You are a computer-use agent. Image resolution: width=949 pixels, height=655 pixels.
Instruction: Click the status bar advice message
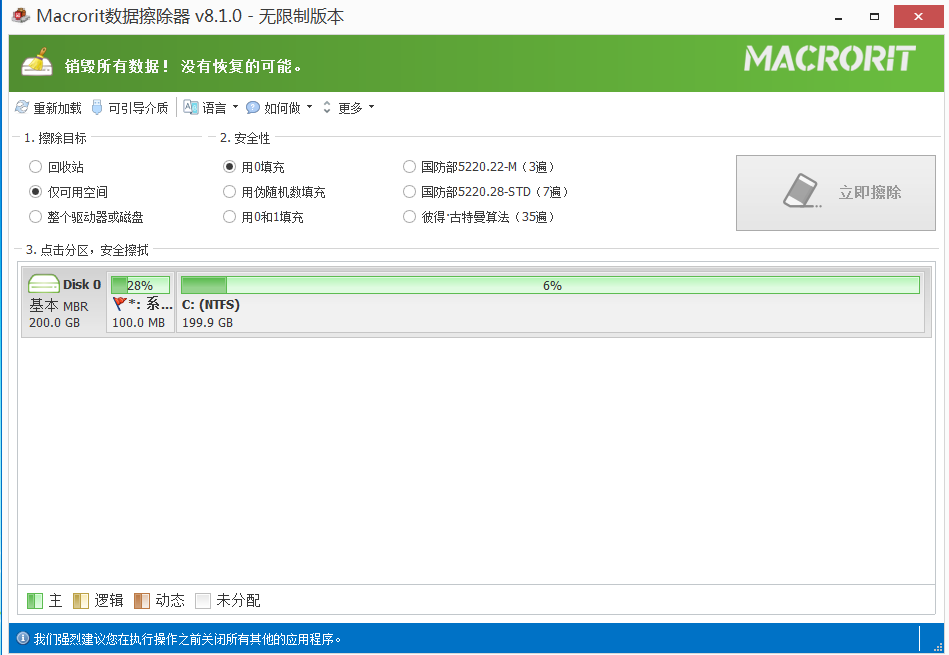click(x=187, y=639)
